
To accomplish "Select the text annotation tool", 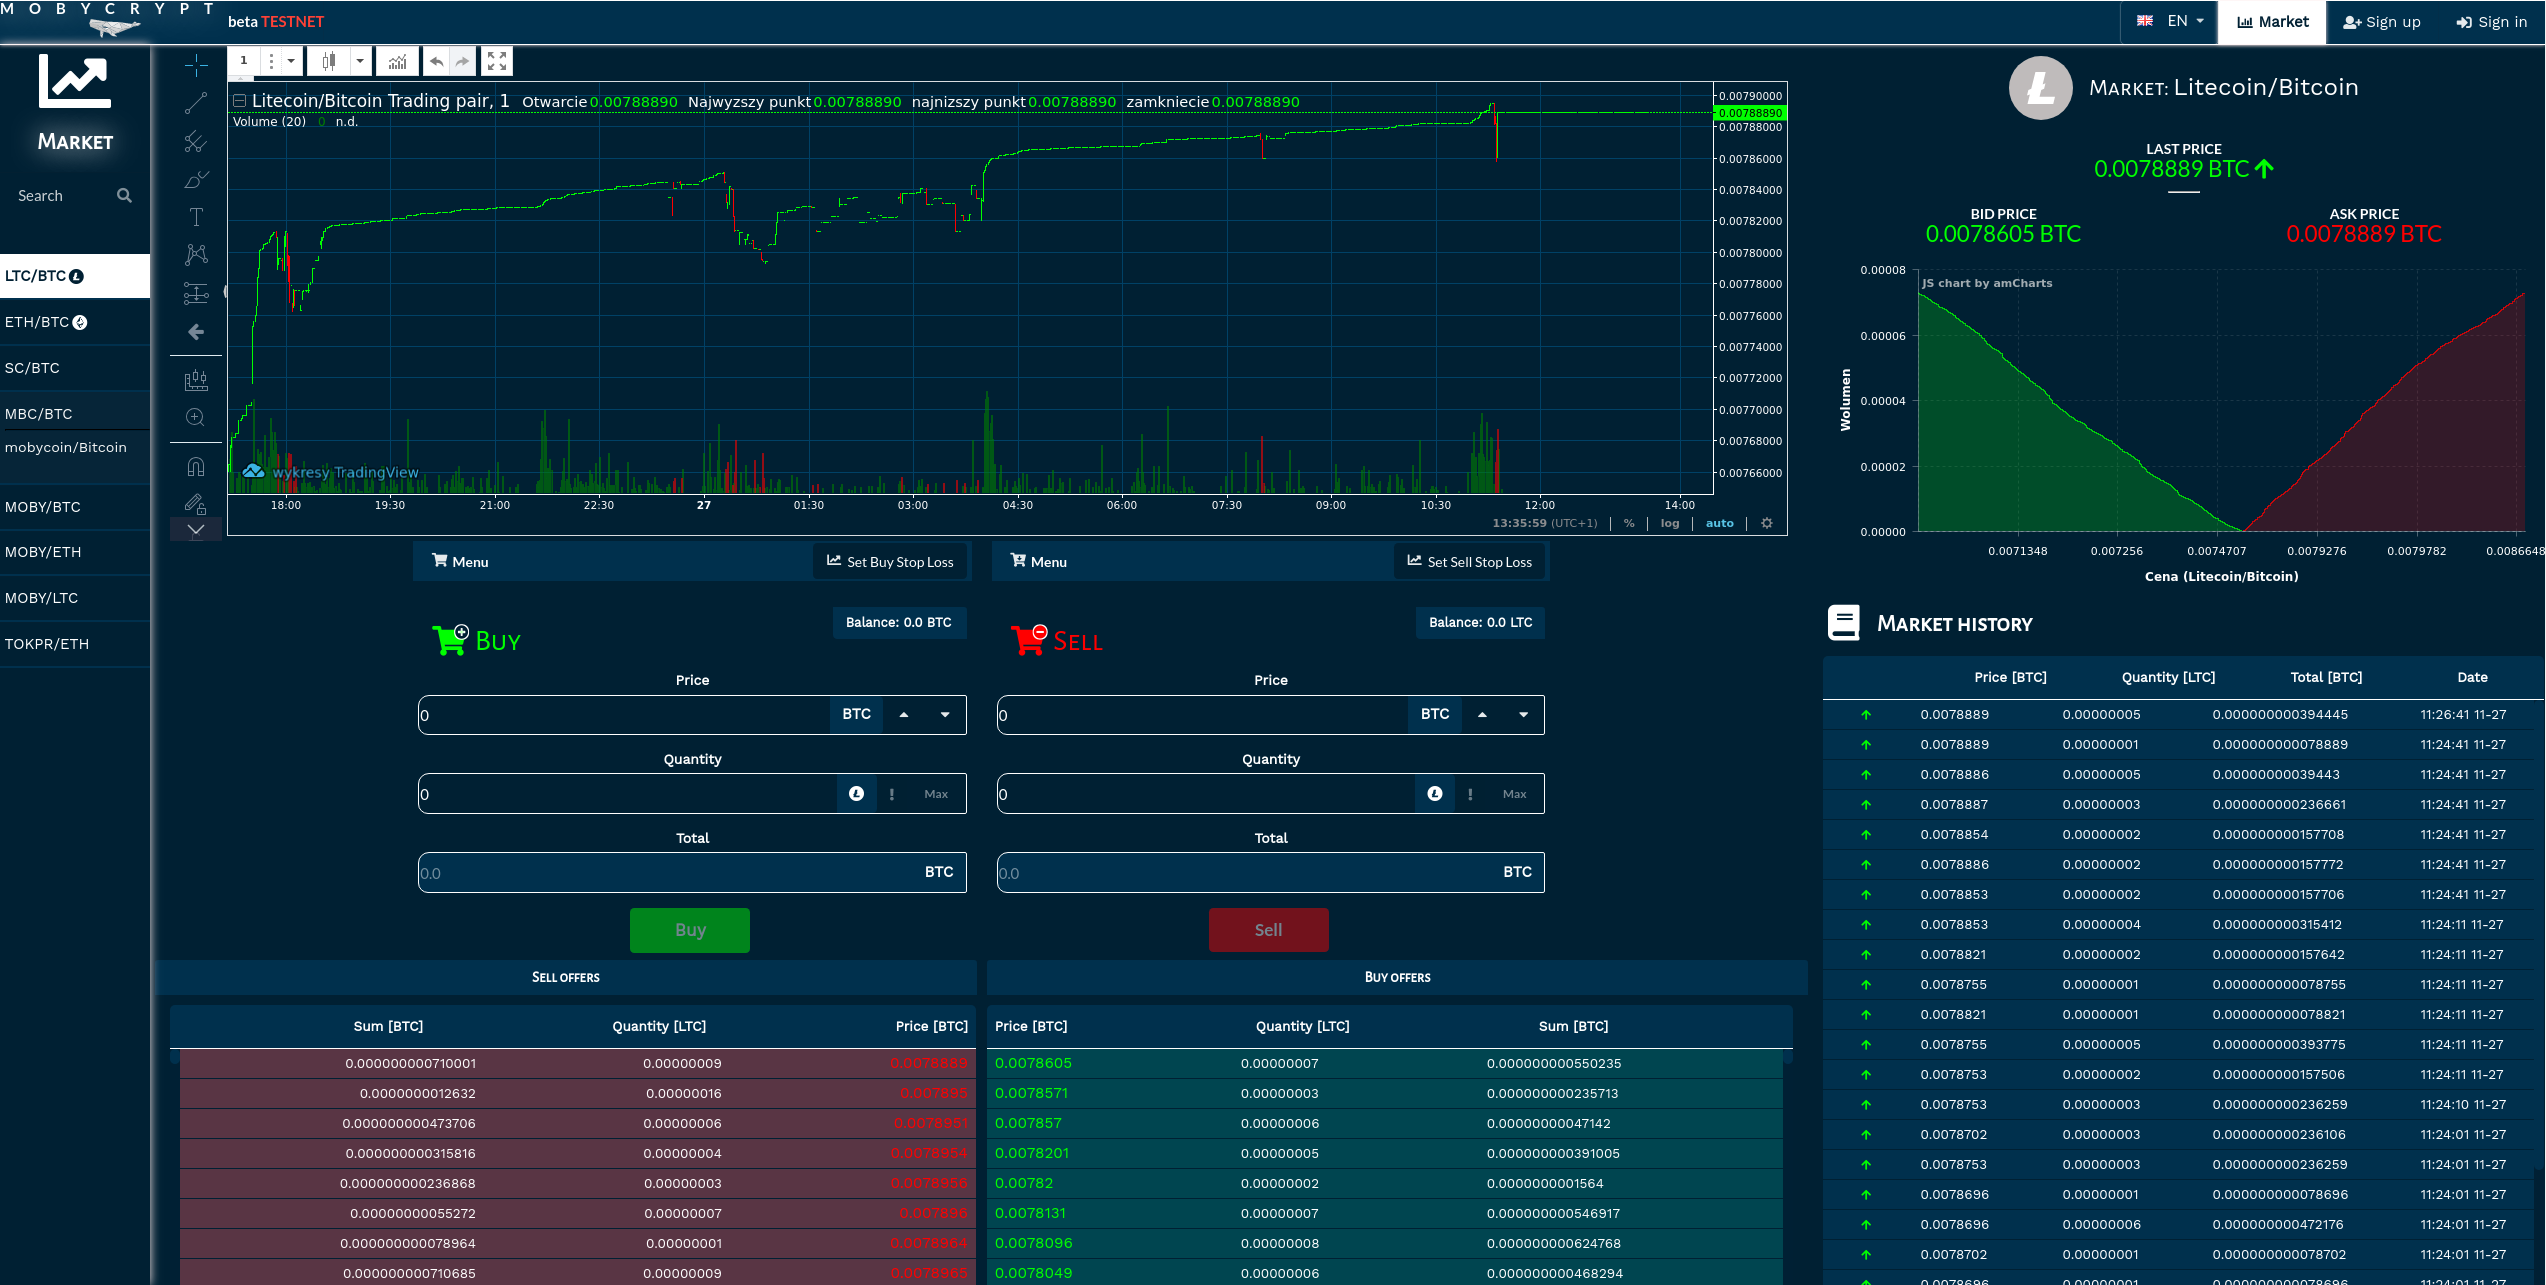I will pyautogui.click(x=196, y=217).
